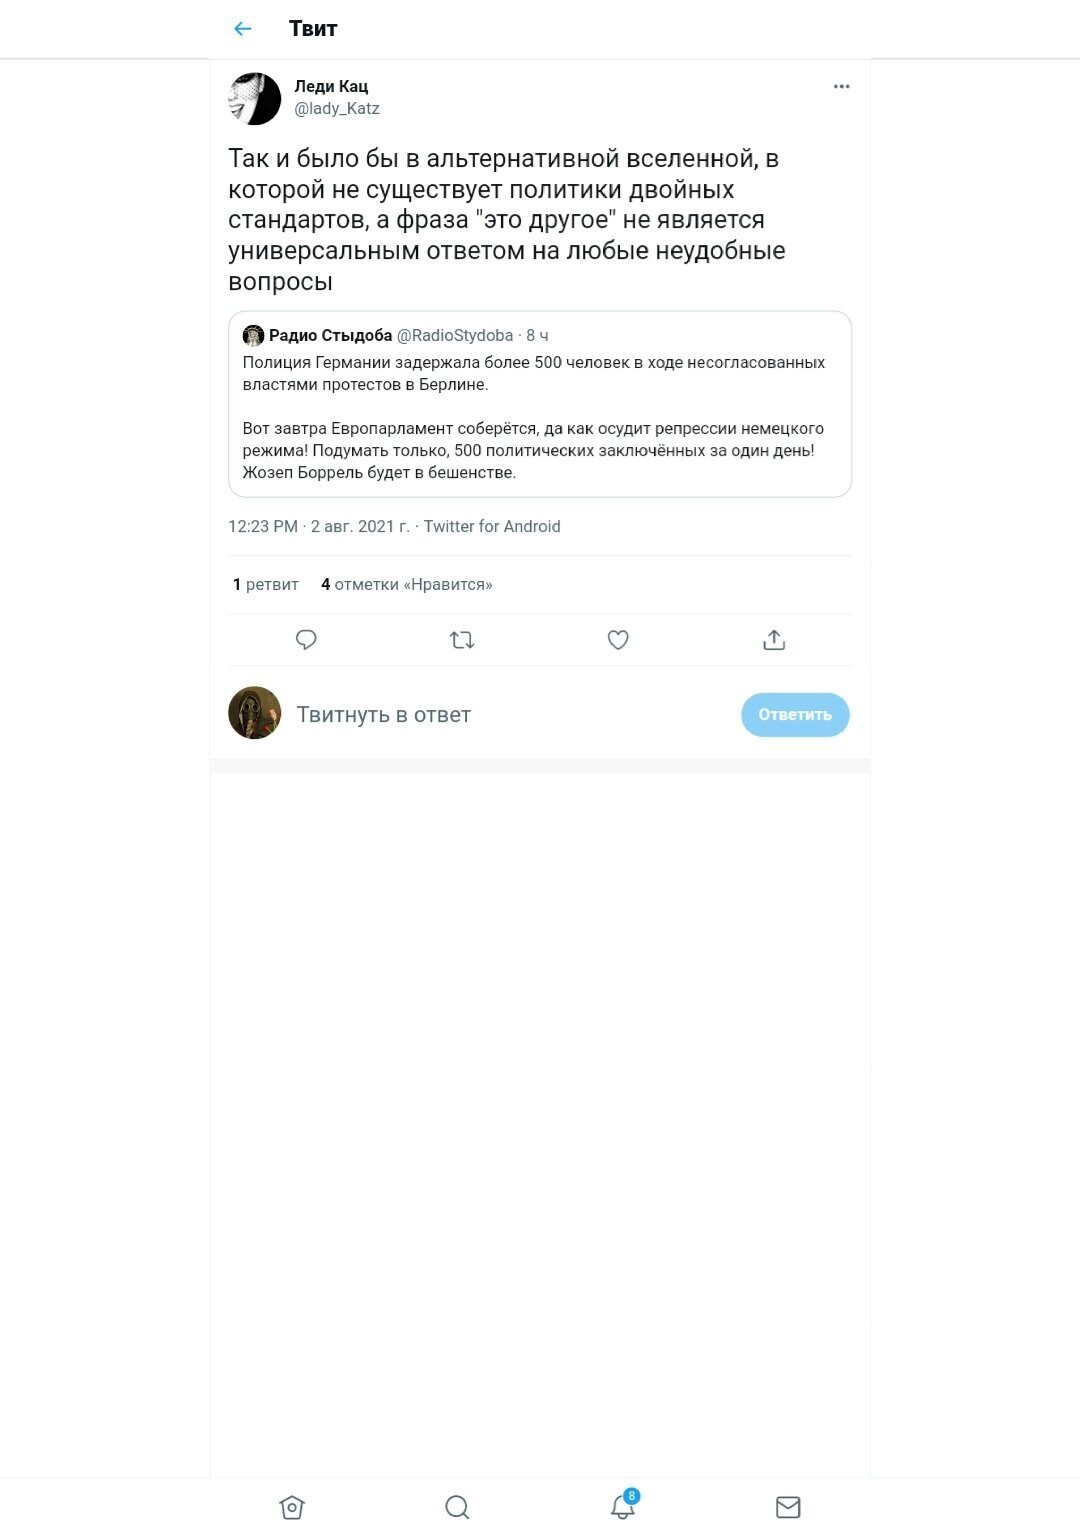Image resolution: width=1080 pixels, height=1536 pixels.
Task: View the 1 ретвит list
Action: pyautogui.click(x=266, y=585)
